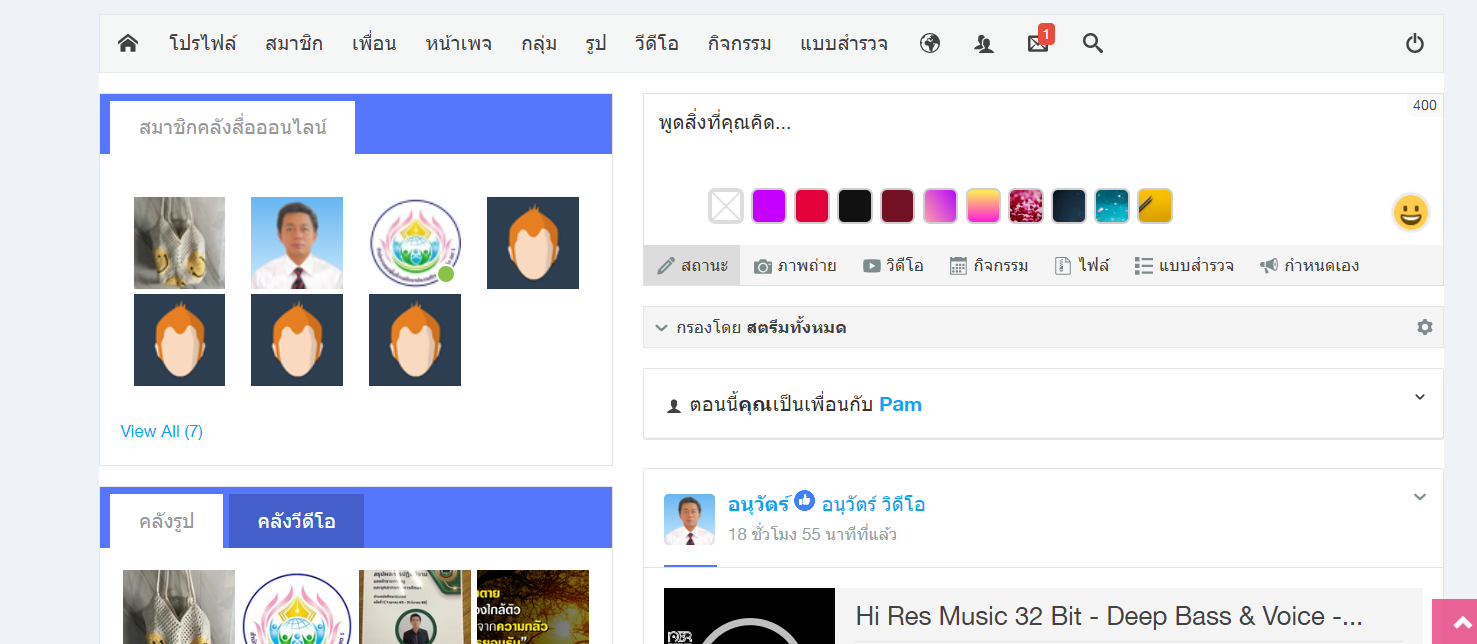This screenshot has width=1477, height=644.
Task: Open อนุวัตร์ post author avatar
Action: tap(690, 519)
